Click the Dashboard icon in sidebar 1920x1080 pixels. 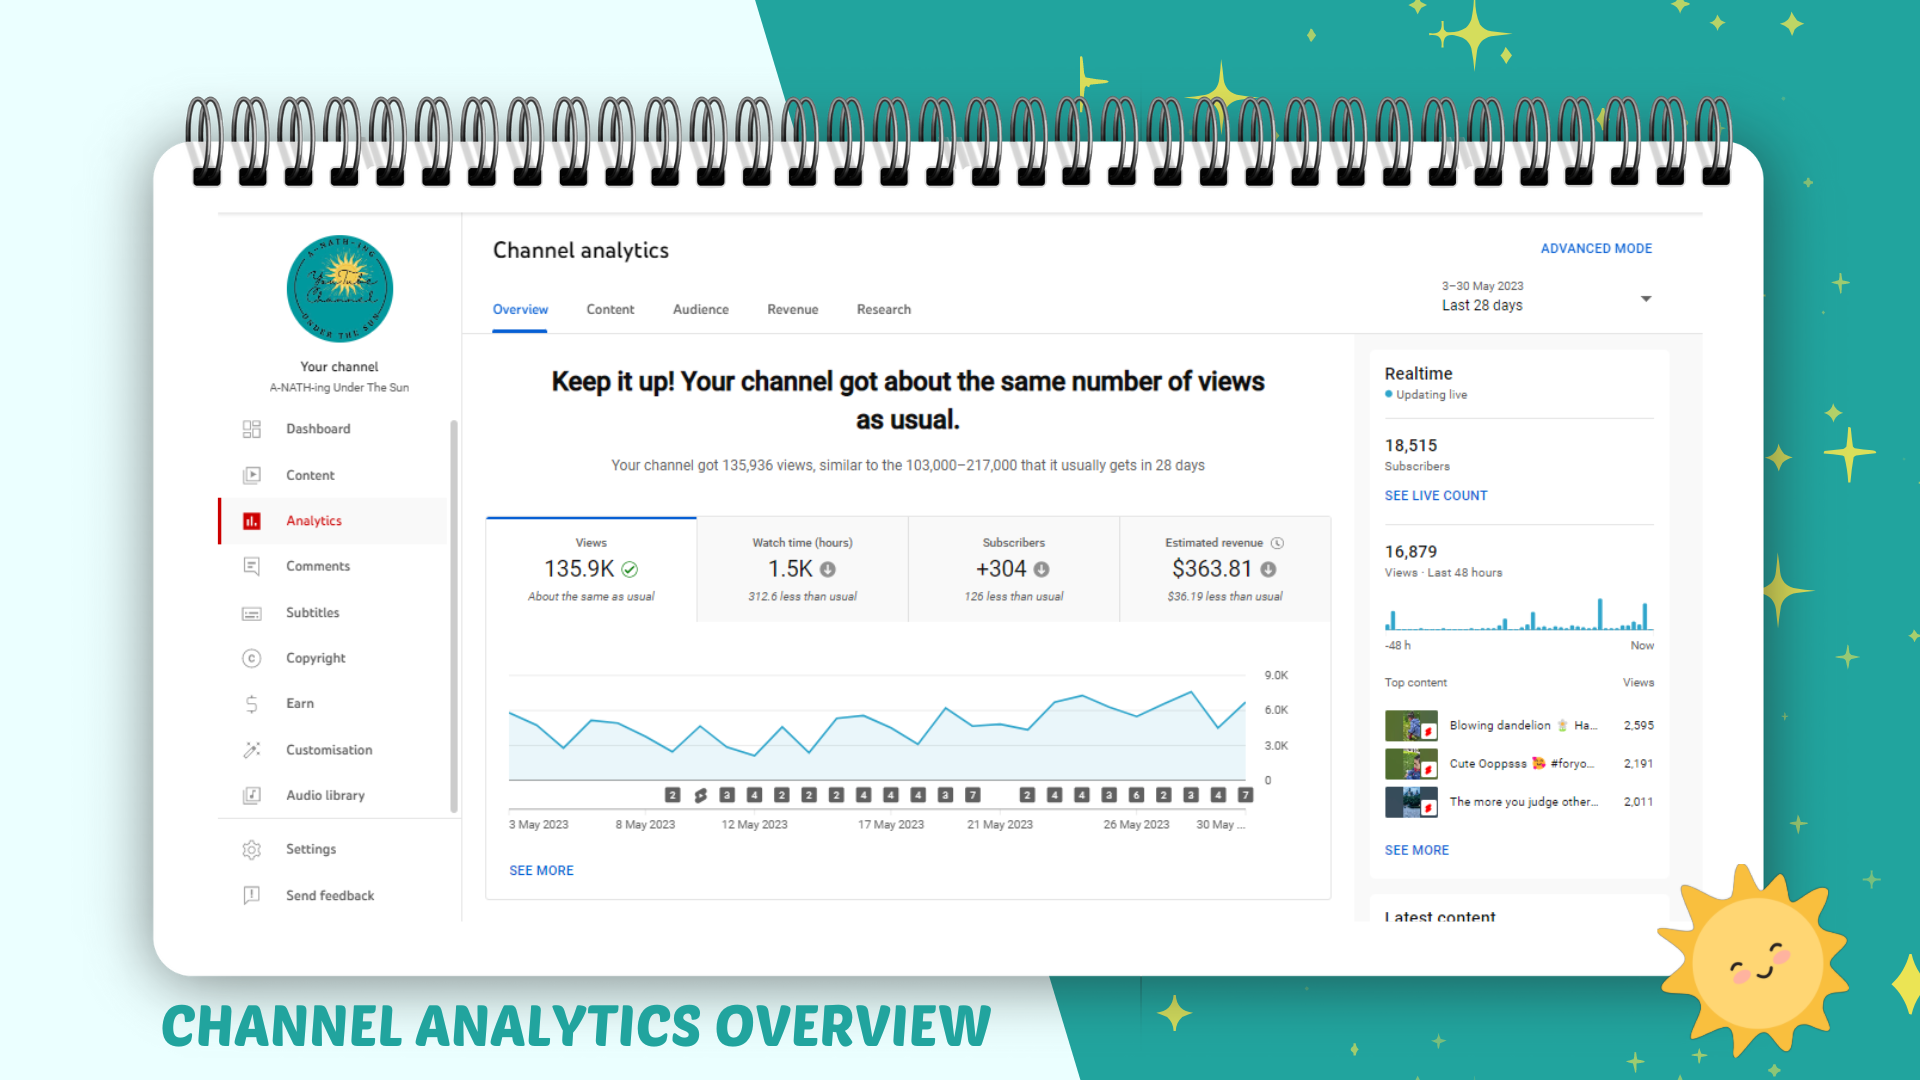point(251,429)
